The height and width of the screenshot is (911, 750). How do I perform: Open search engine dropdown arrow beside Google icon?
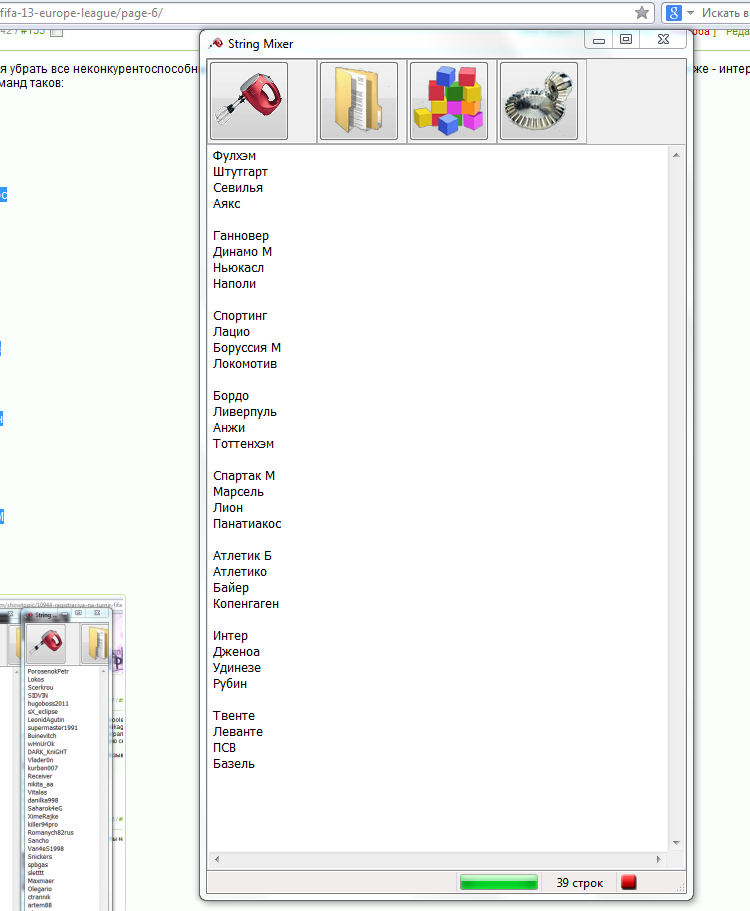690,13
